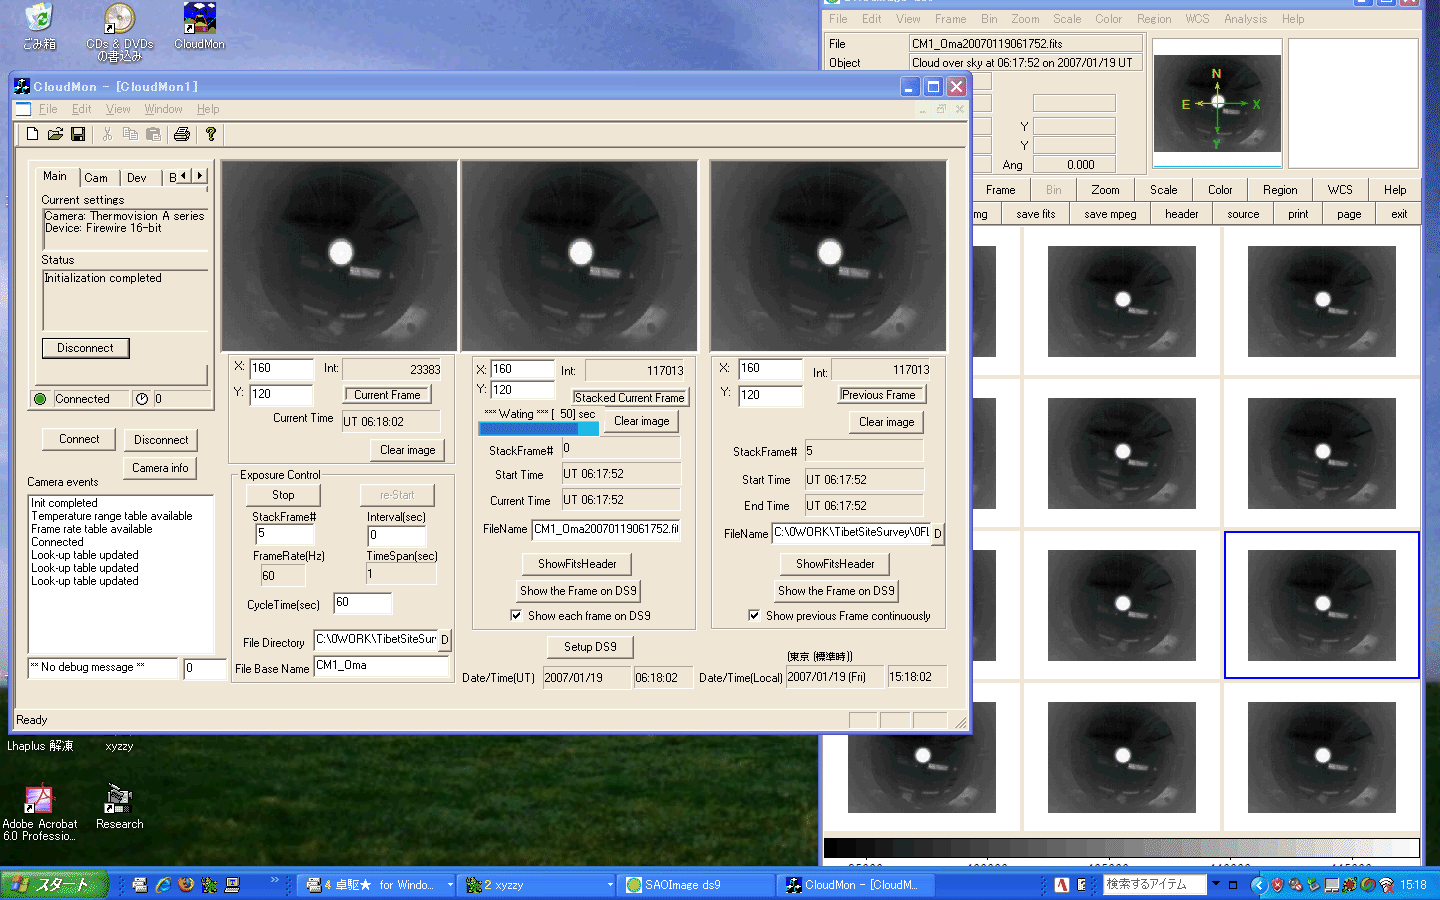
Task: Click the New document toolbar icon
Action: tap(32, 134)
